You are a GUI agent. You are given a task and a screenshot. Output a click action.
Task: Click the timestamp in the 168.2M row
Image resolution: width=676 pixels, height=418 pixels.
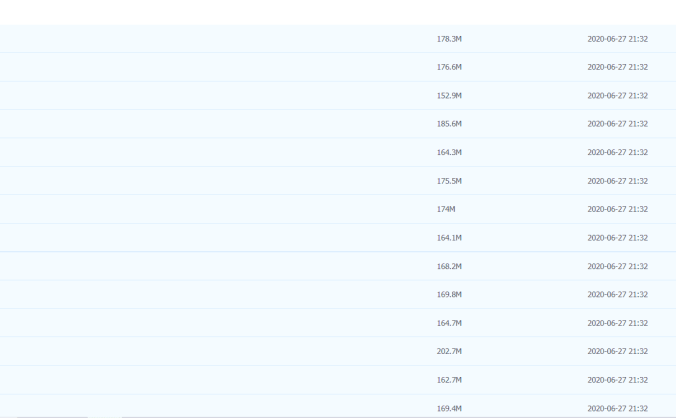tap(617, 266)
